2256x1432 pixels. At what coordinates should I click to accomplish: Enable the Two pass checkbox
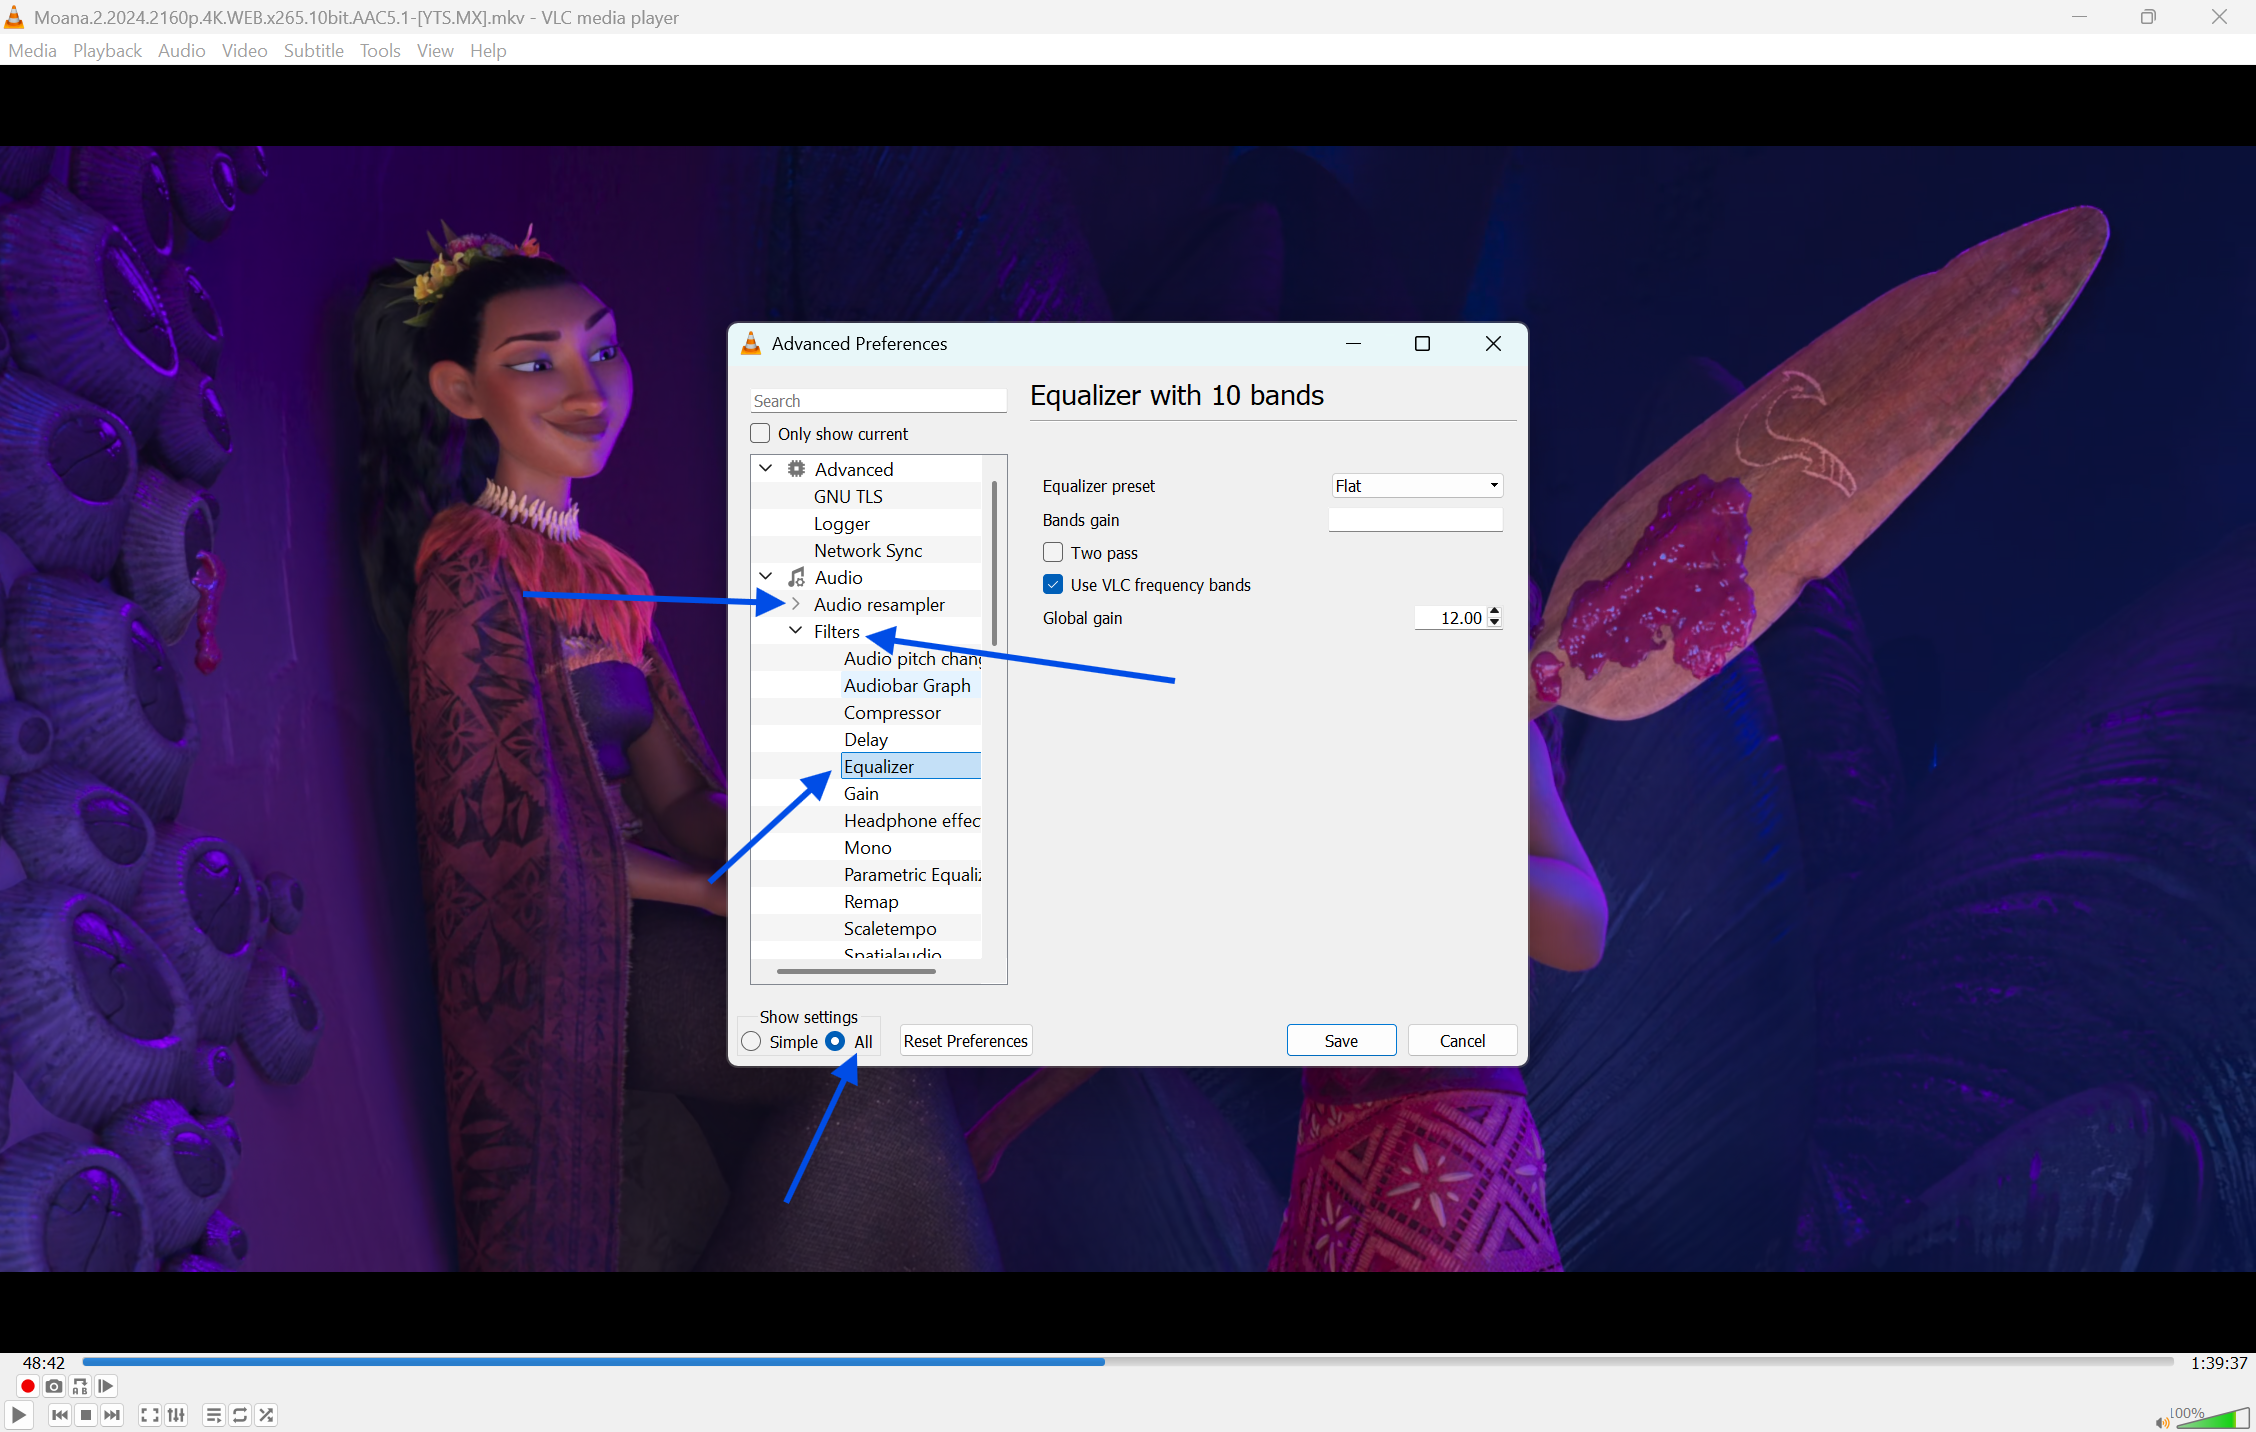(1053, 553)
